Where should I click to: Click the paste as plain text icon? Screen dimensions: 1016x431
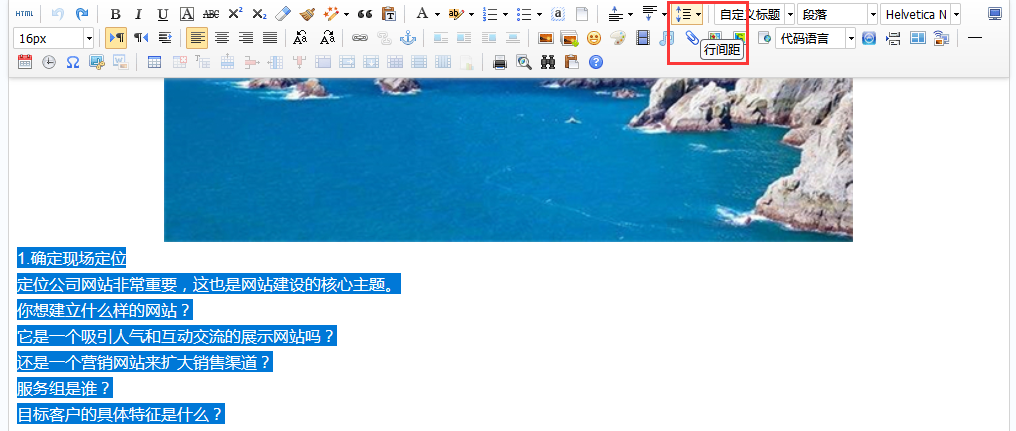point(389,14)
